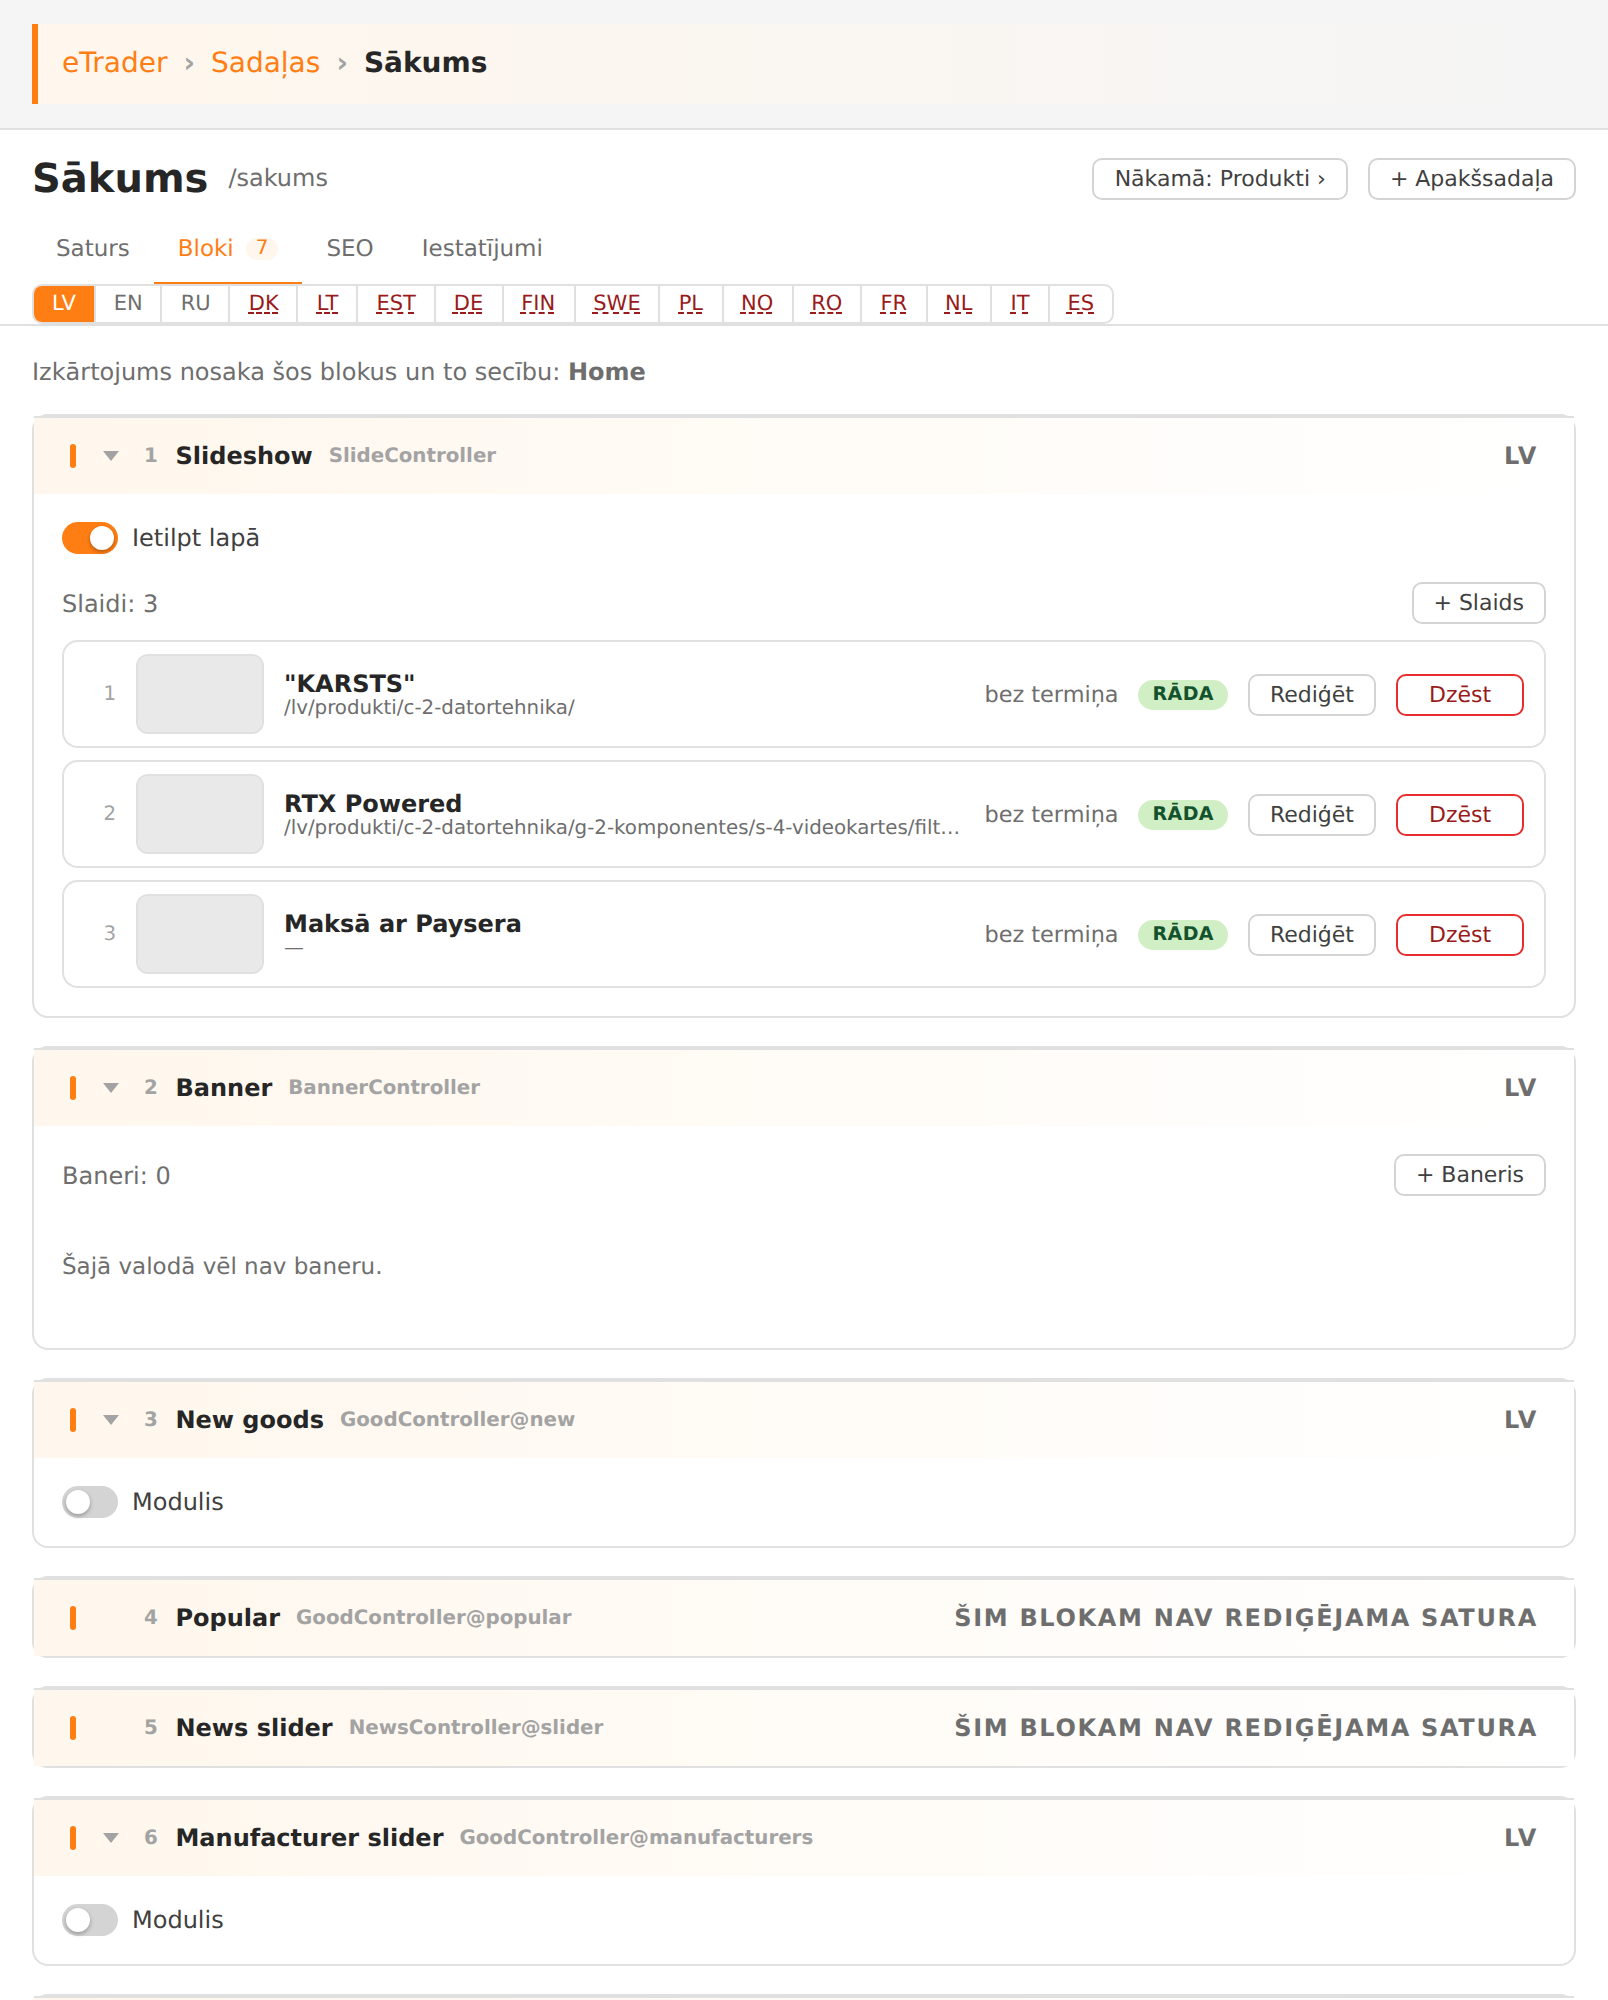Open the RTX Powered slide thumbnail
Screen dimensions: 1608x2000
click(x=200, y=814)
